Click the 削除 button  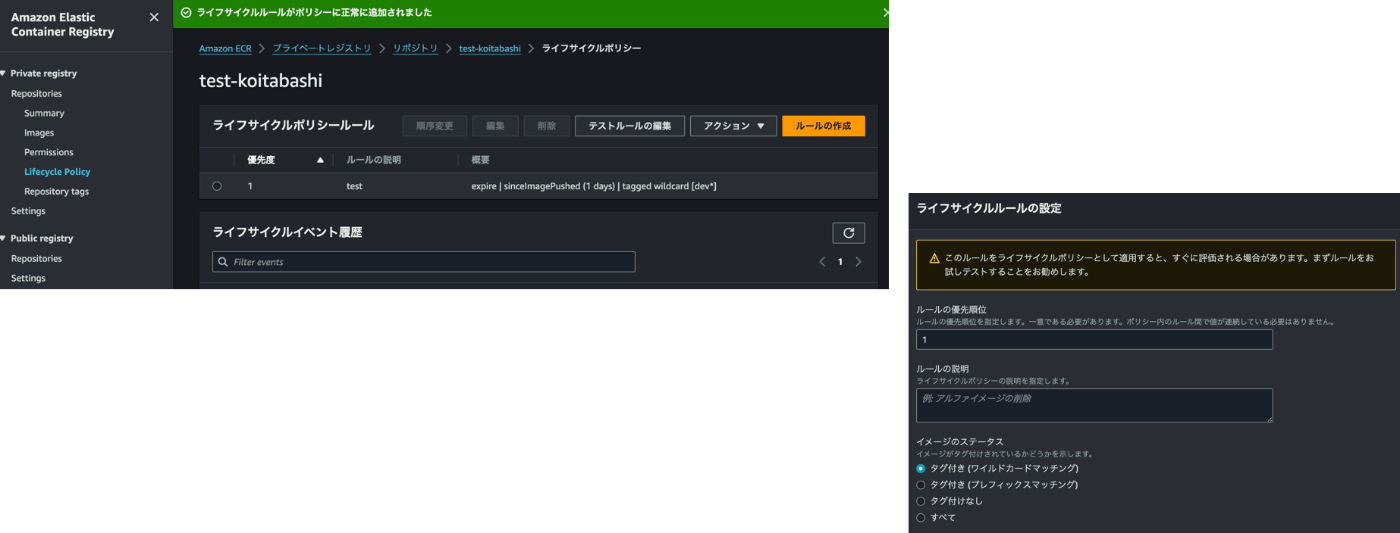(546, 126)
